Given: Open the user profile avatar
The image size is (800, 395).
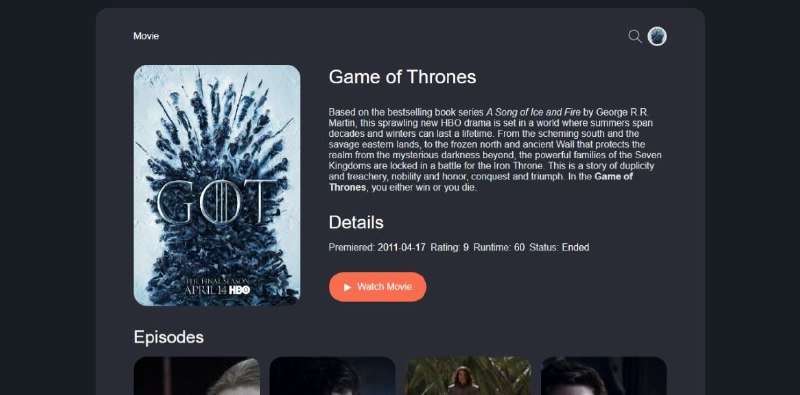Looking at the screenshot, I should 657,36.
